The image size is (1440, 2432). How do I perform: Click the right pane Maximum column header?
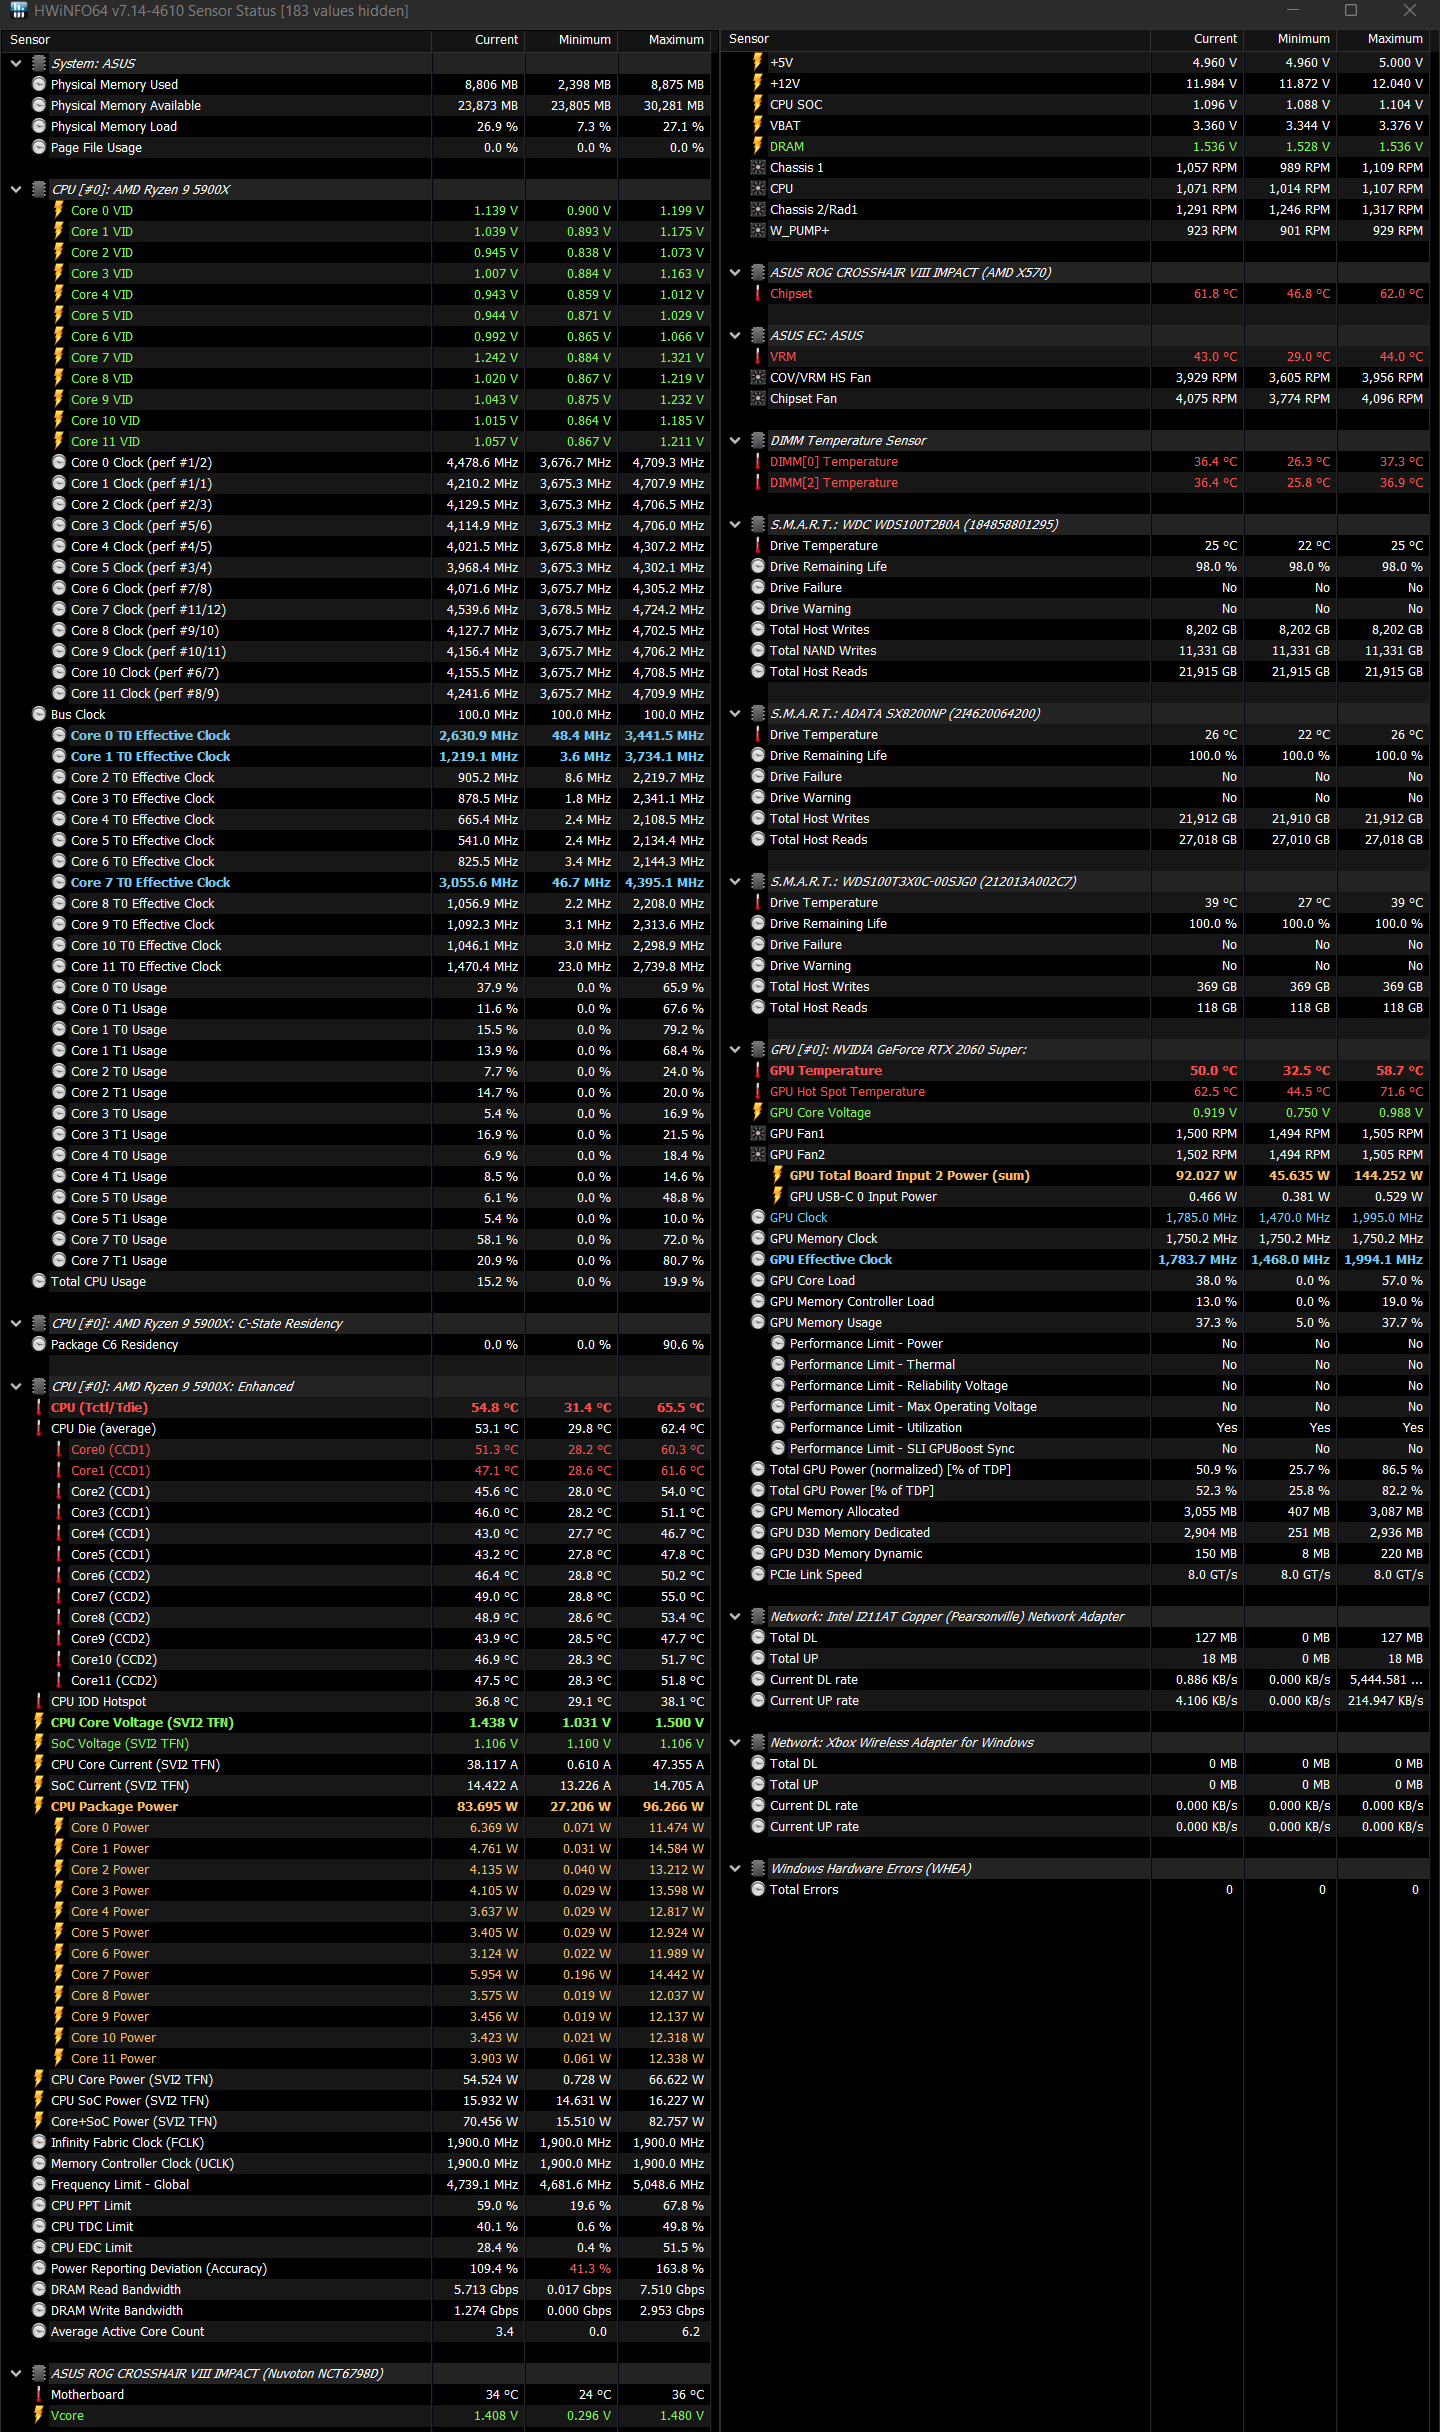coord(1384,39)
